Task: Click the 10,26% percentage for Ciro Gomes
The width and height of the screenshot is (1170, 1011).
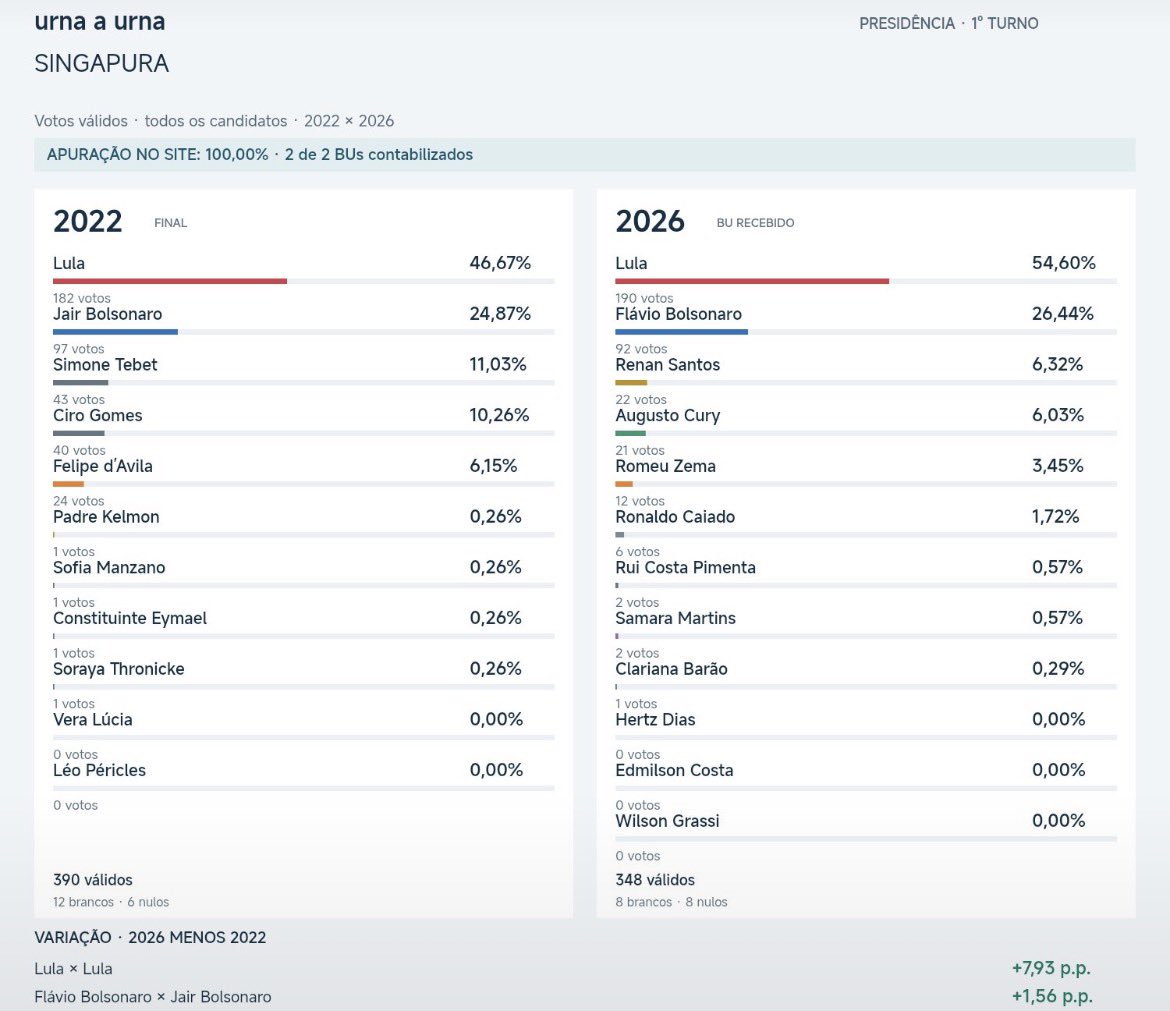Action: click(499, 416)
